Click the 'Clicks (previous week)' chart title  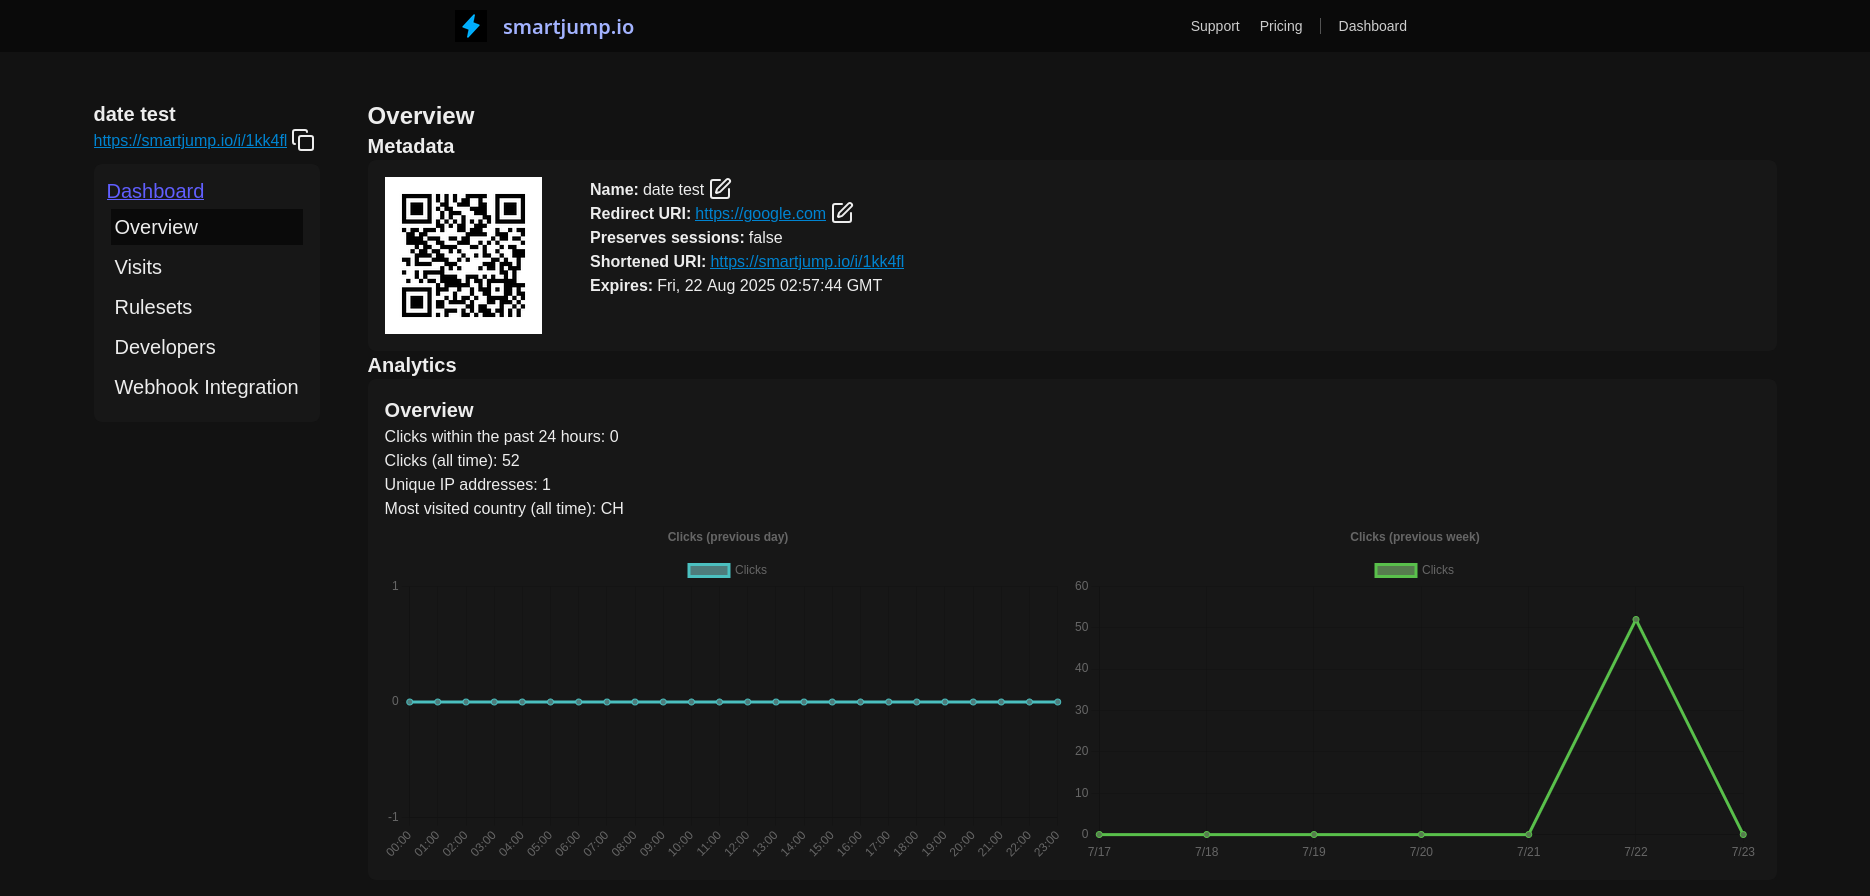pyautogui.click(x=1415, y=537)
